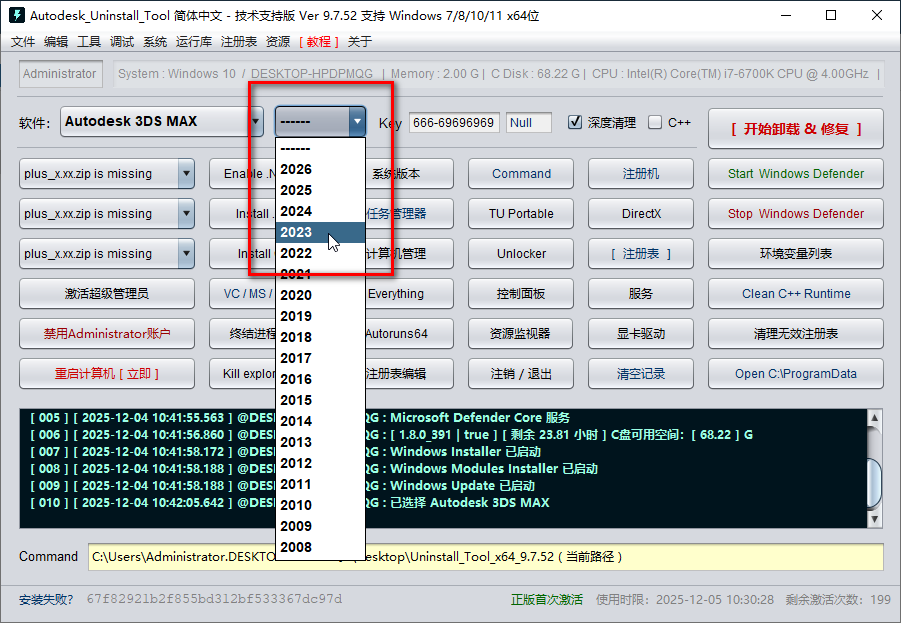Launch Unlocker
This screenshot has width=901, height=623.
521,253
